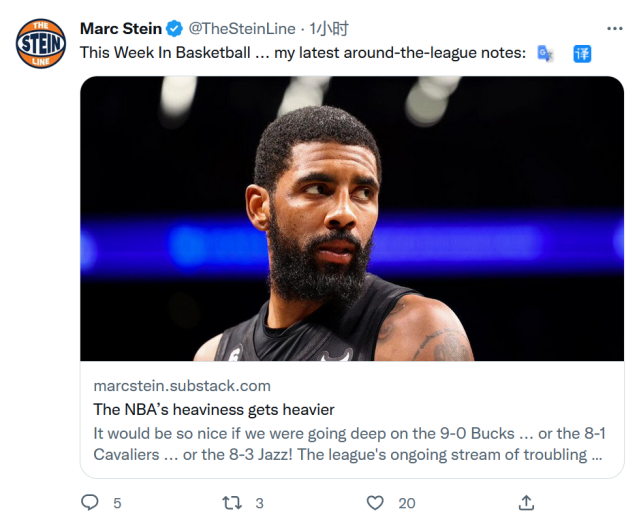Open The Stein Line profile avatar

click(x=40, y=45)
